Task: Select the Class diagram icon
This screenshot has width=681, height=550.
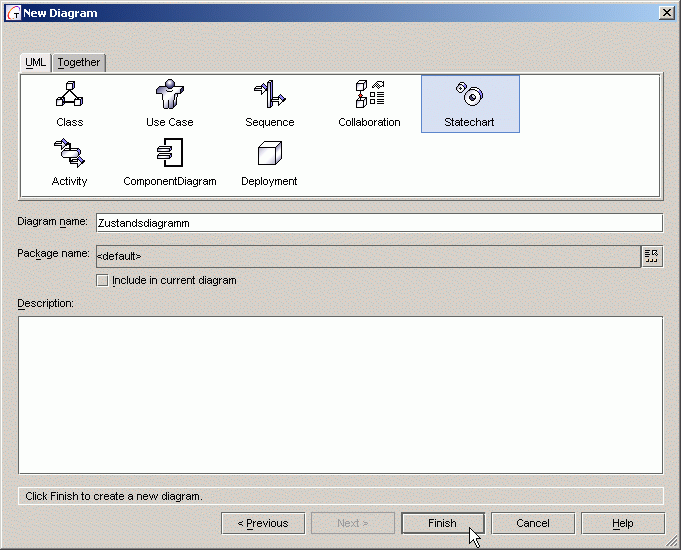Action: point(69,96)
